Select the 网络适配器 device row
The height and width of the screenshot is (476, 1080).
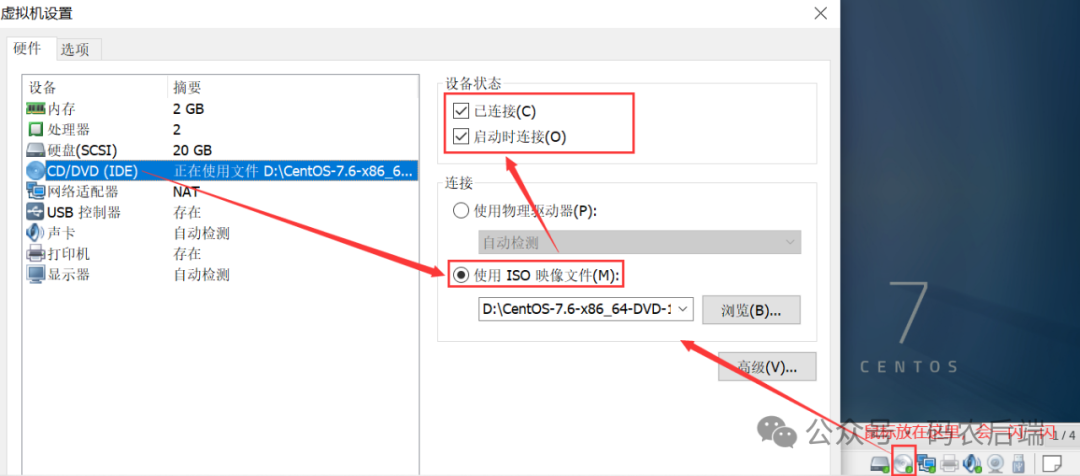[x=220, y=192]
